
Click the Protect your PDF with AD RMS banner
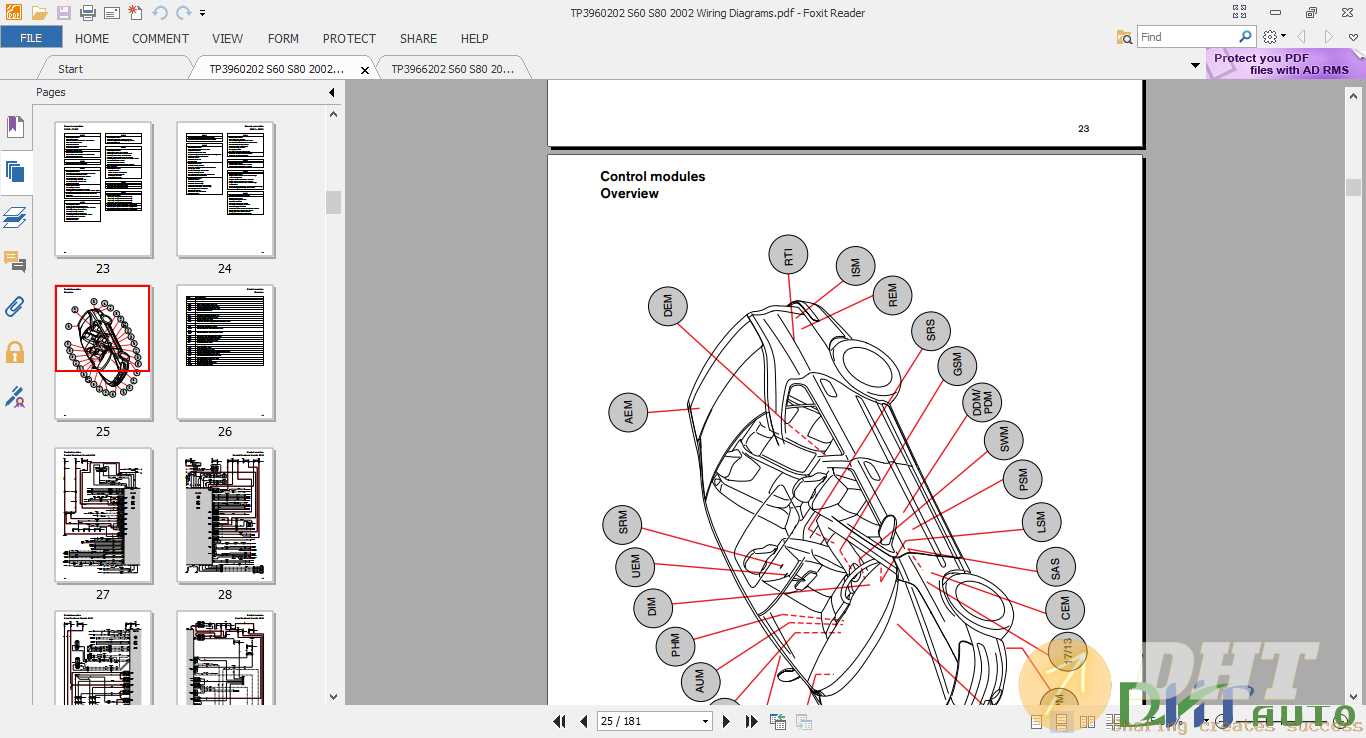1285,64
